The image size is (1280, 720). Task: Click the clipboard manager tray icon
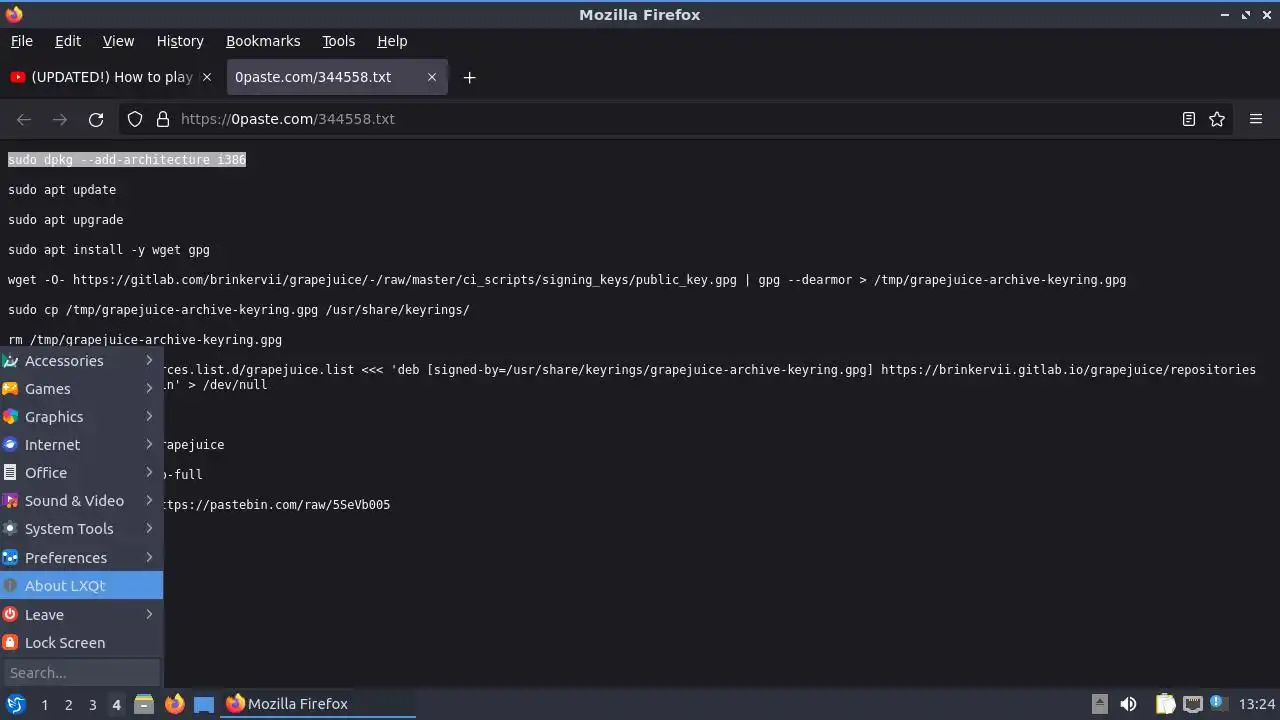pos(1165,704)
